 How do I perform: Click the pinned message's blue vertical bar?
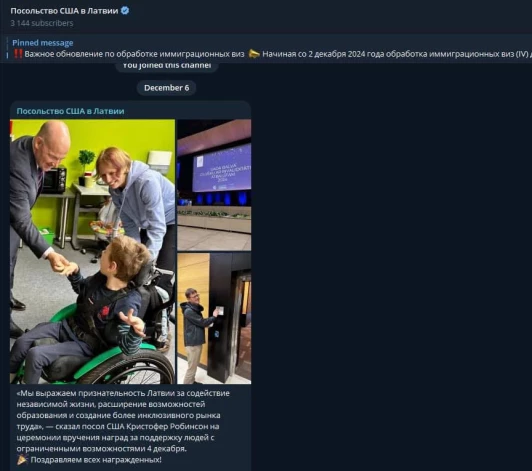pos(7,49)
